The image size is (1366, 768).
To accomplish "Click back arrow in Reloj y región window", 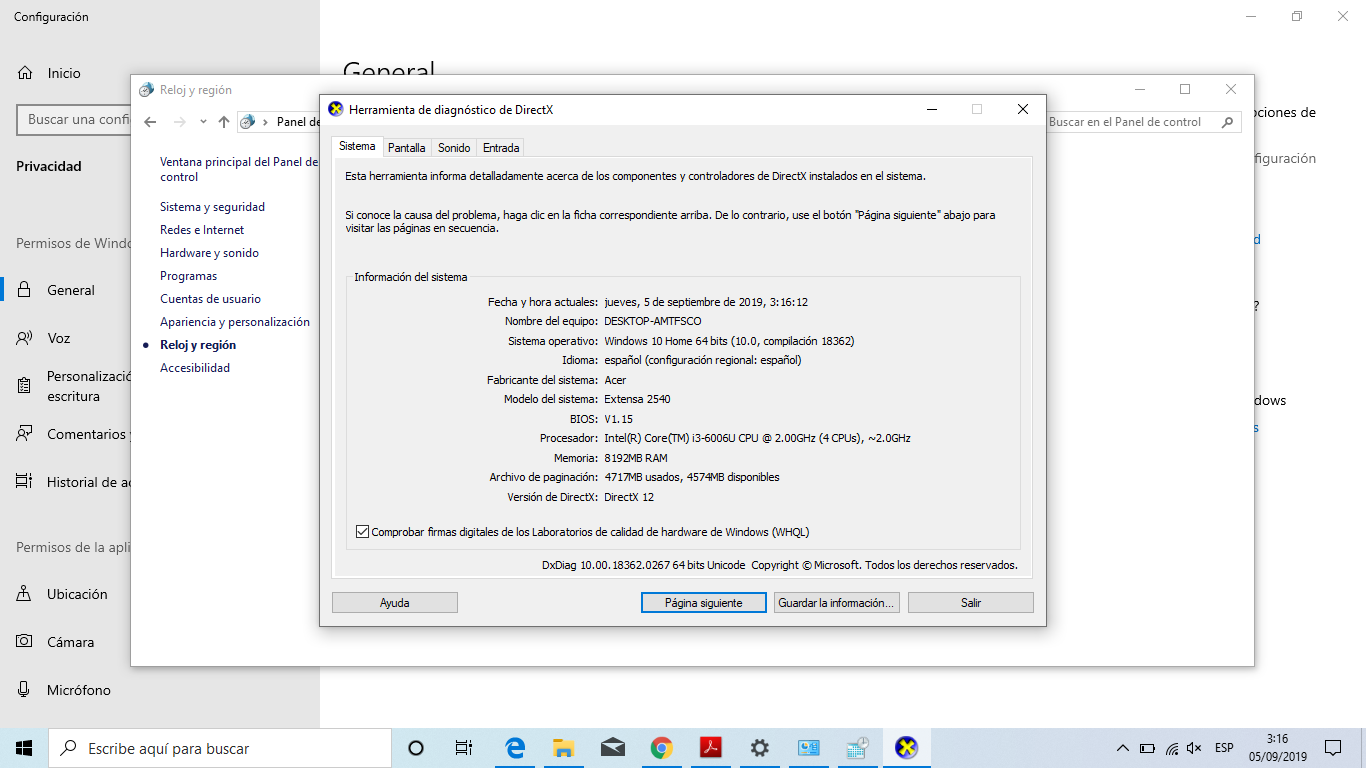I will [x=150, y=122].
